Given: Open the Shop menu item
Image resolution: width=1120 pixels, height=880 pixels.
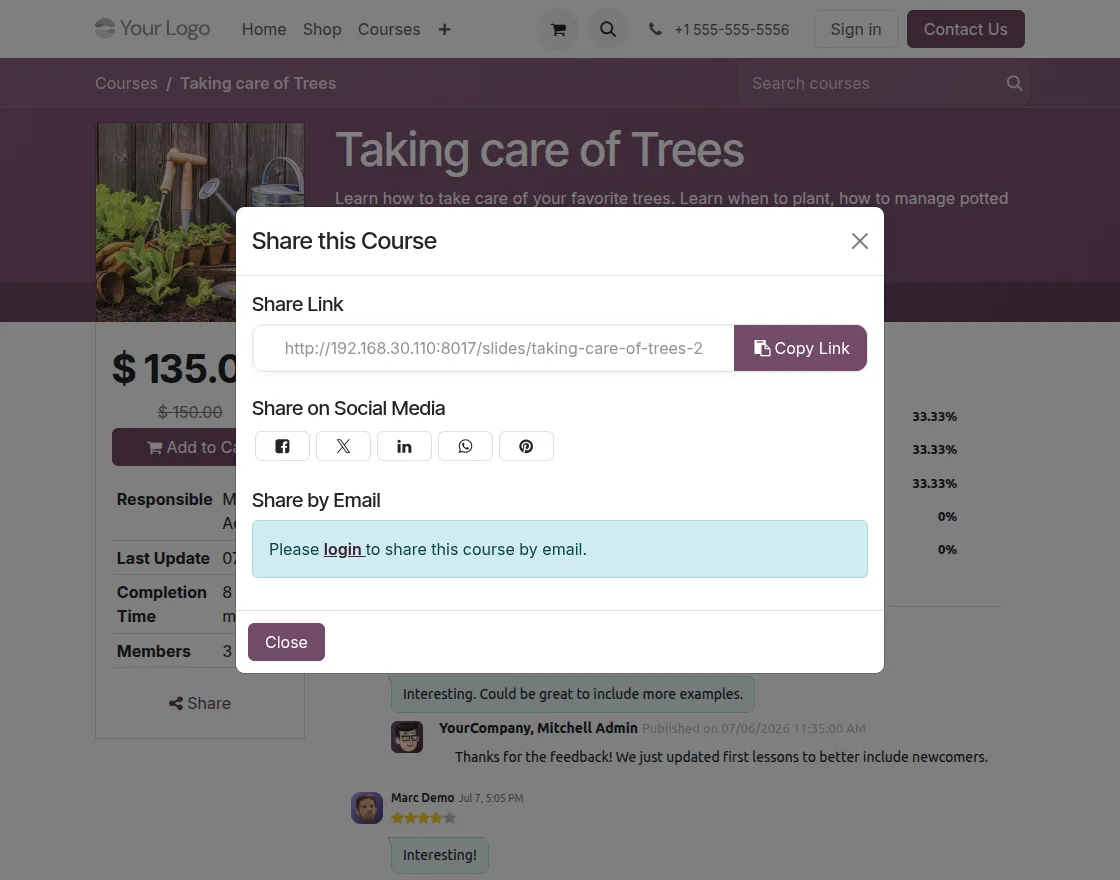Looking at the screenshot, I should (322, 29).
